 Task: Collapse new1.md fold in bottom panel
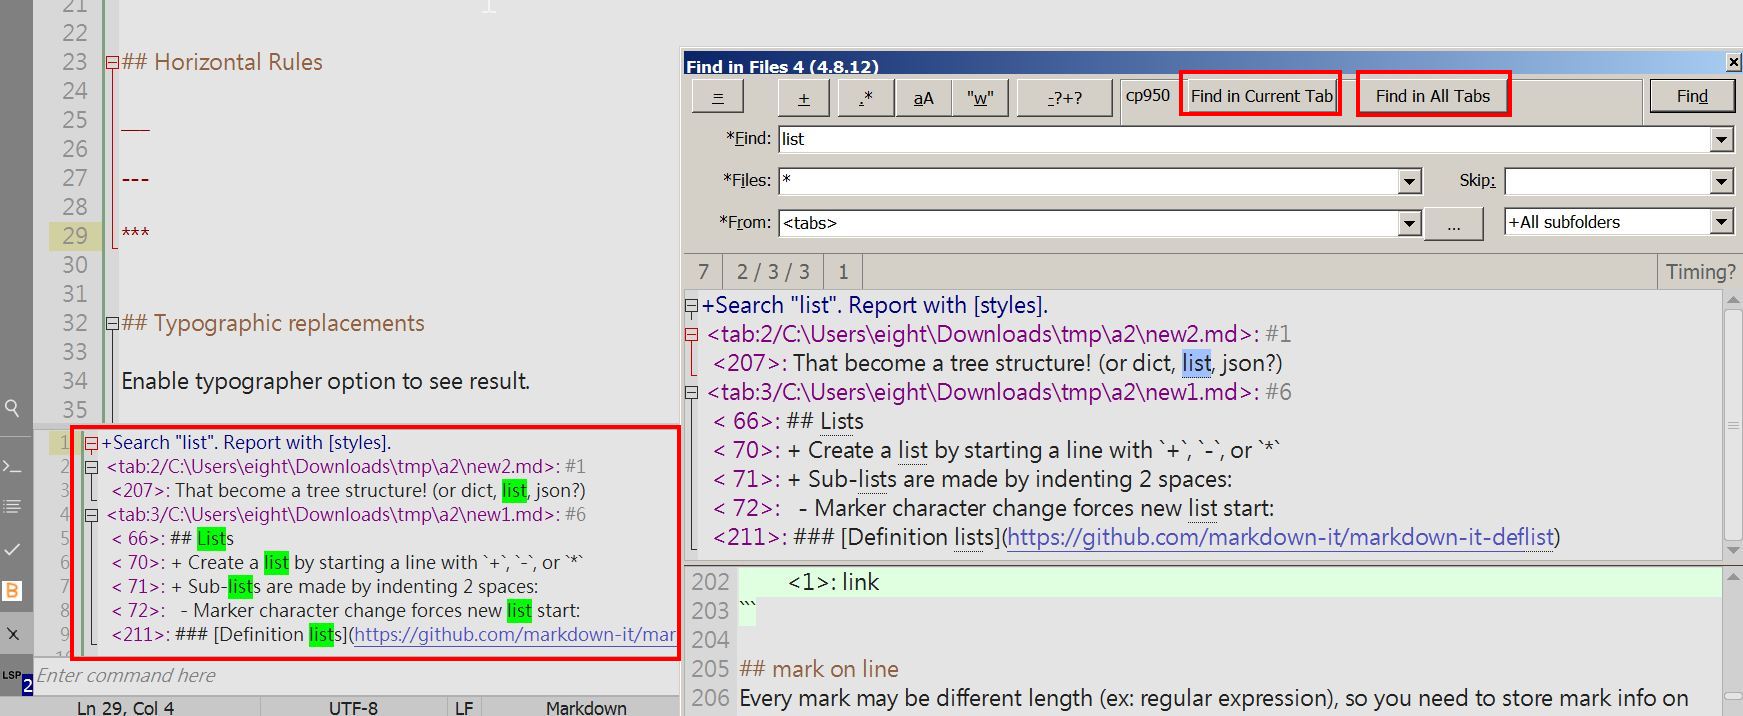91,515
